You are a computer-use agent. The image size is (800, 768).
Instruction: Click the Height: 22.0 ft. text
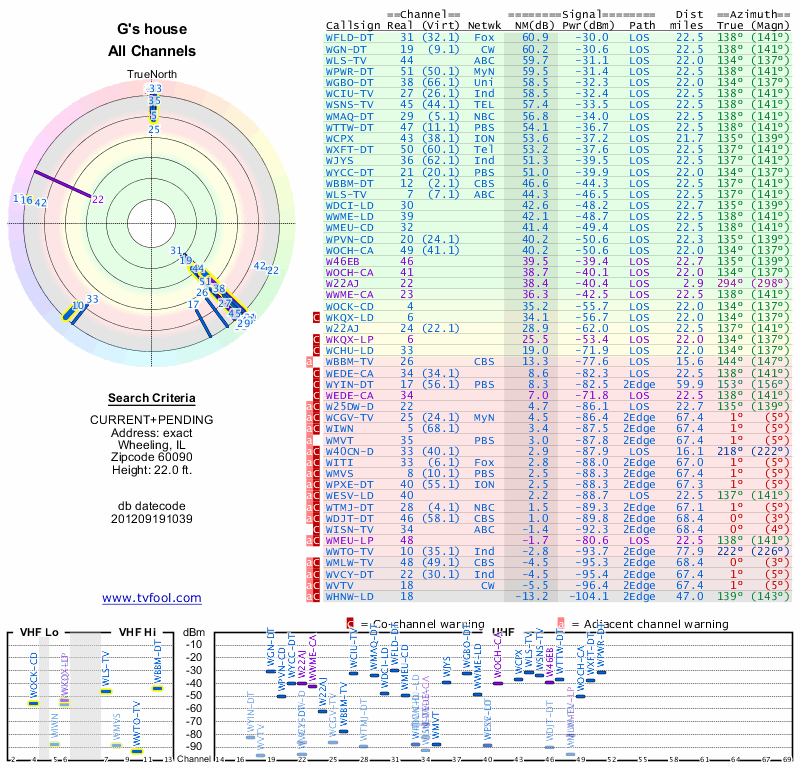(x=152, y=470)
